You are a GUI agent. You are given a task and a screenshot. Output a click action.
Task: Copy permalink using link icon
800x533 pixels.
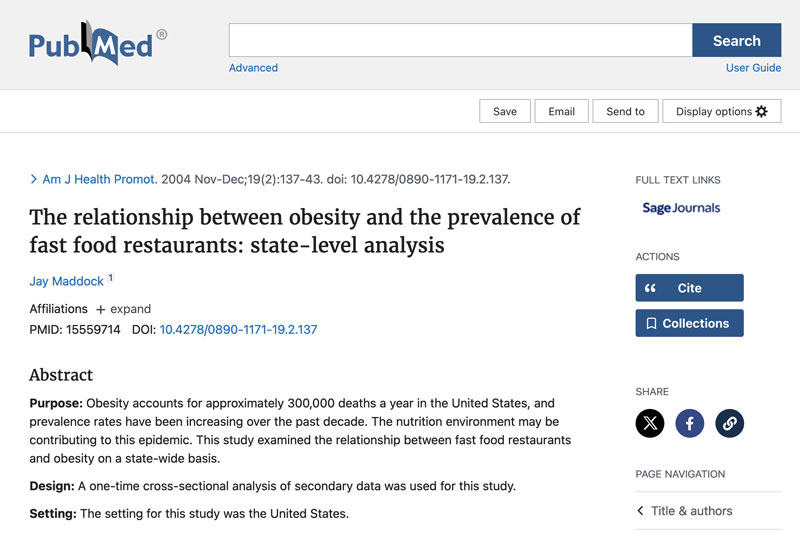coord(730,423)
